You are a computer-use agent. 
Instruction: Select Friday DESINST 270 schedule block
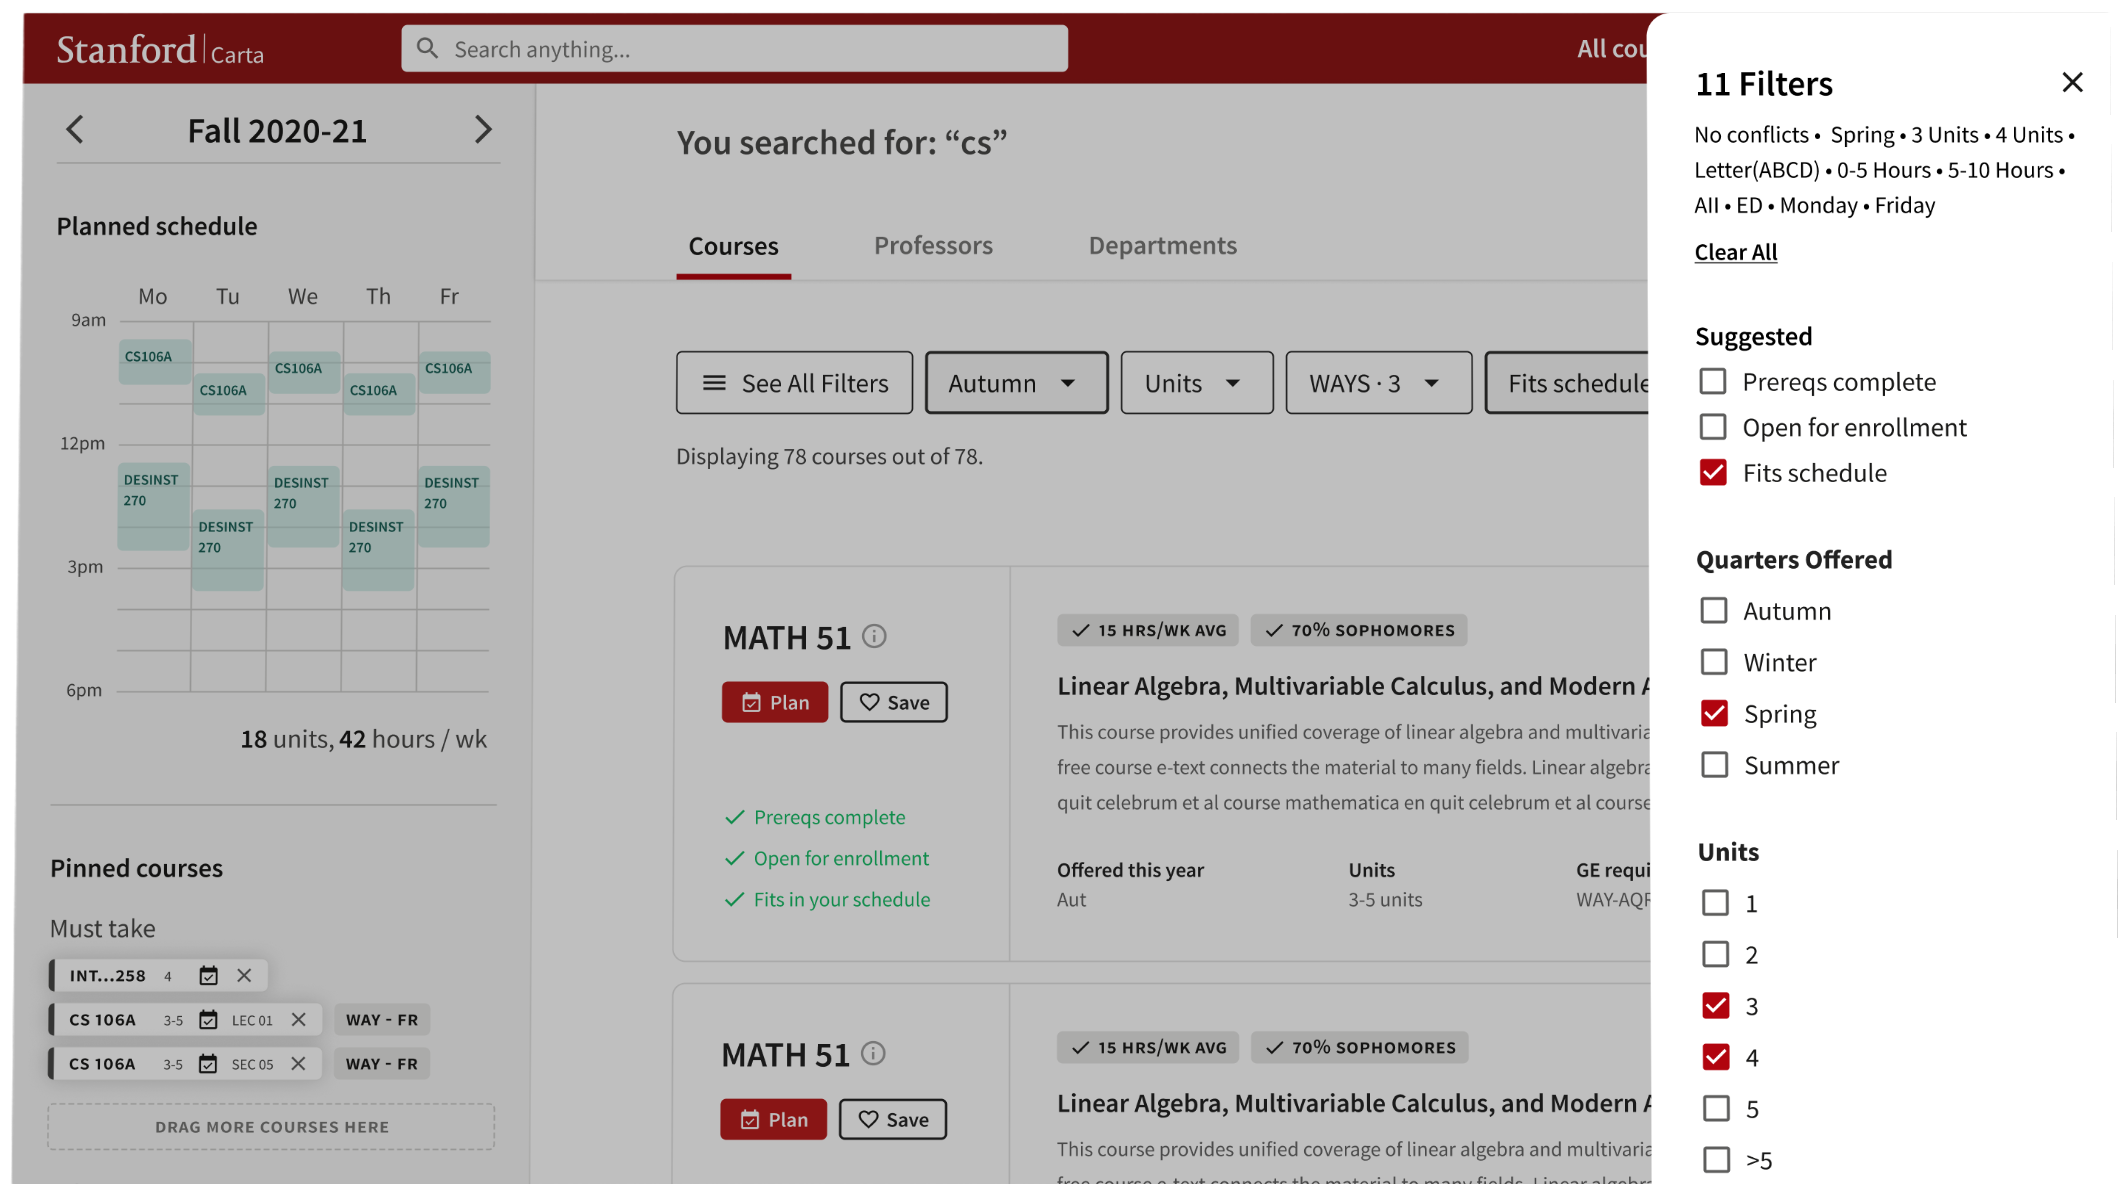click(x=454, y=505)
